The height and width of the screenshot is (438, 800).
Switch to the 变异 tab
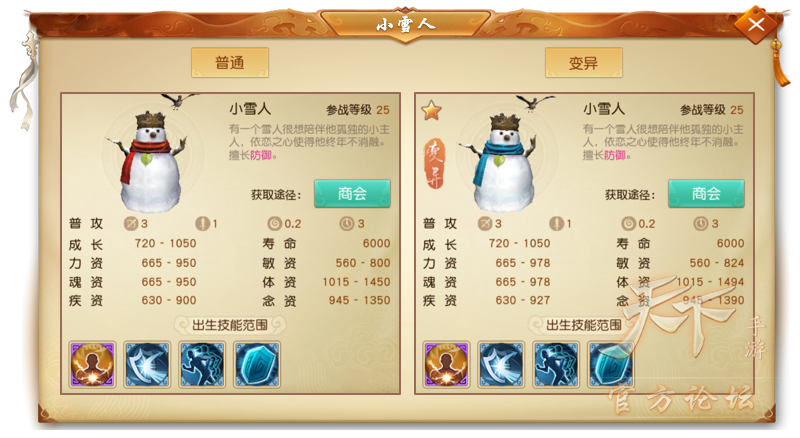pos(584,63)
